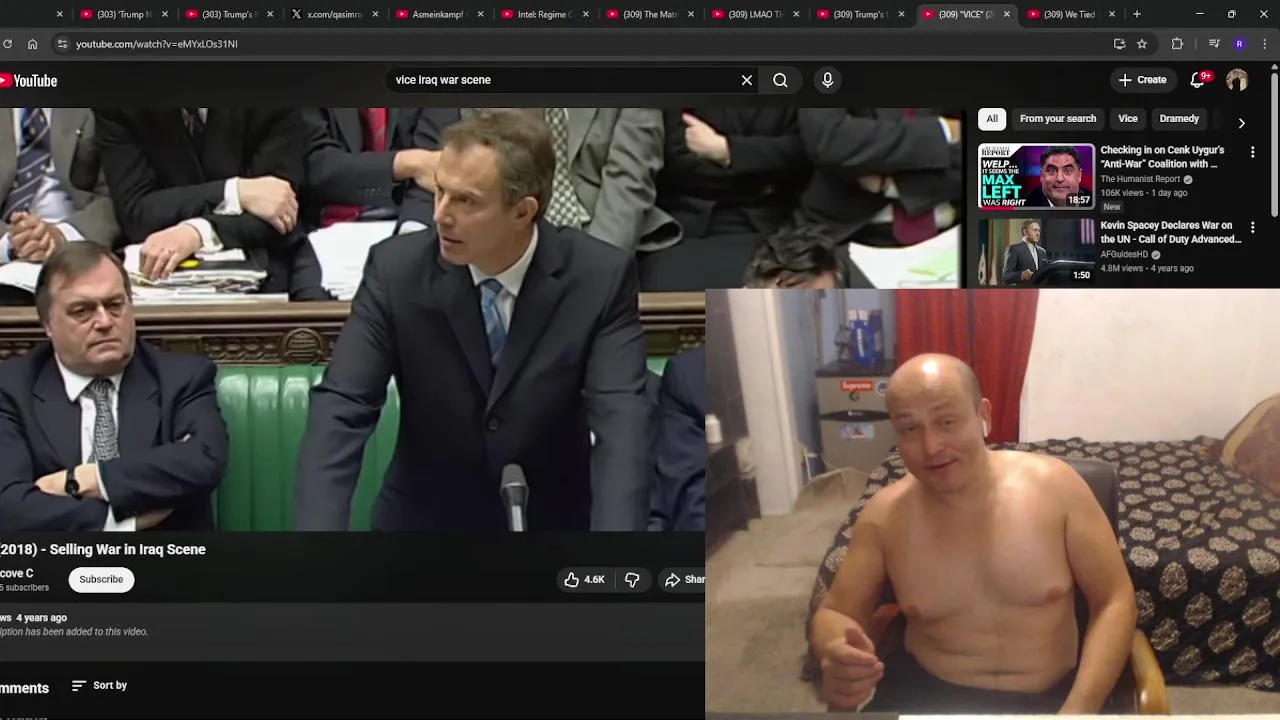Select the 'Dramedy' filter chip
This screenshot has height=720, width=1280.
[x=1179, y=119]
